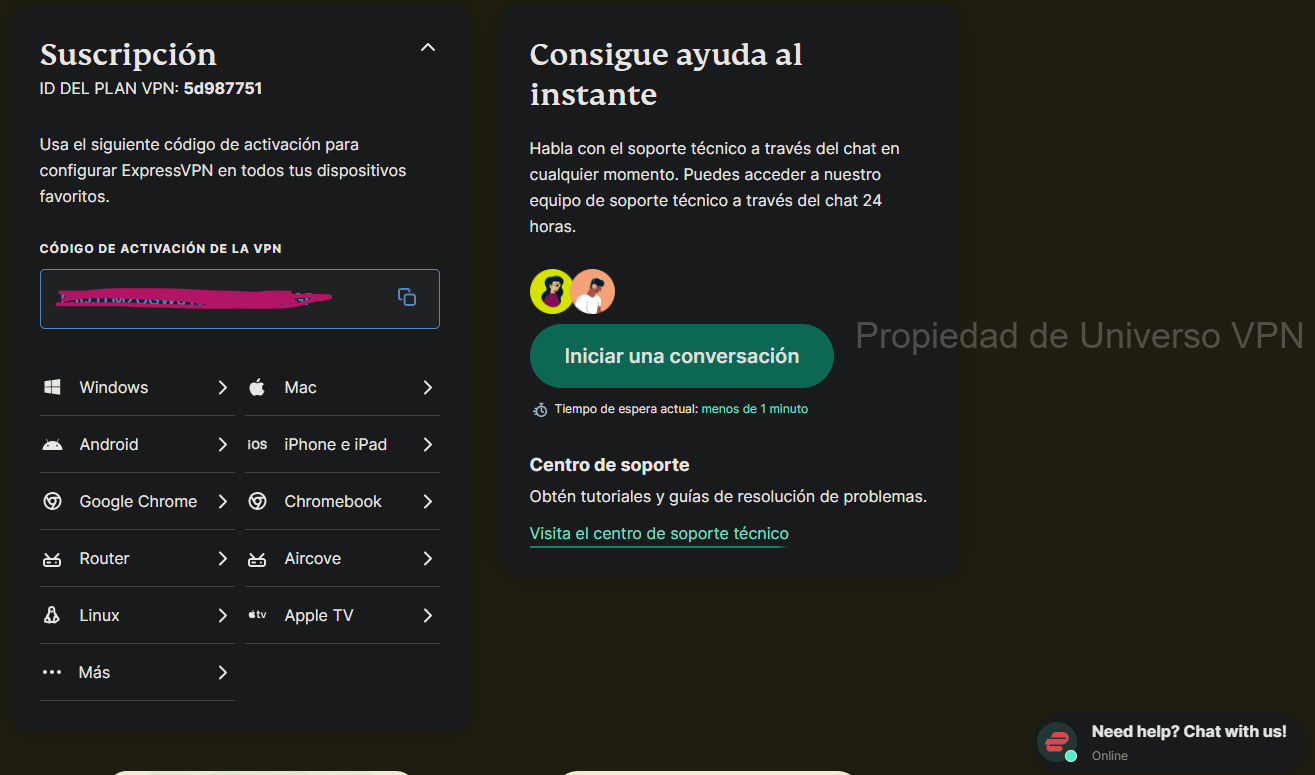
Task: Click the menos de 1 minuto link
Action: tap(754, 408)
